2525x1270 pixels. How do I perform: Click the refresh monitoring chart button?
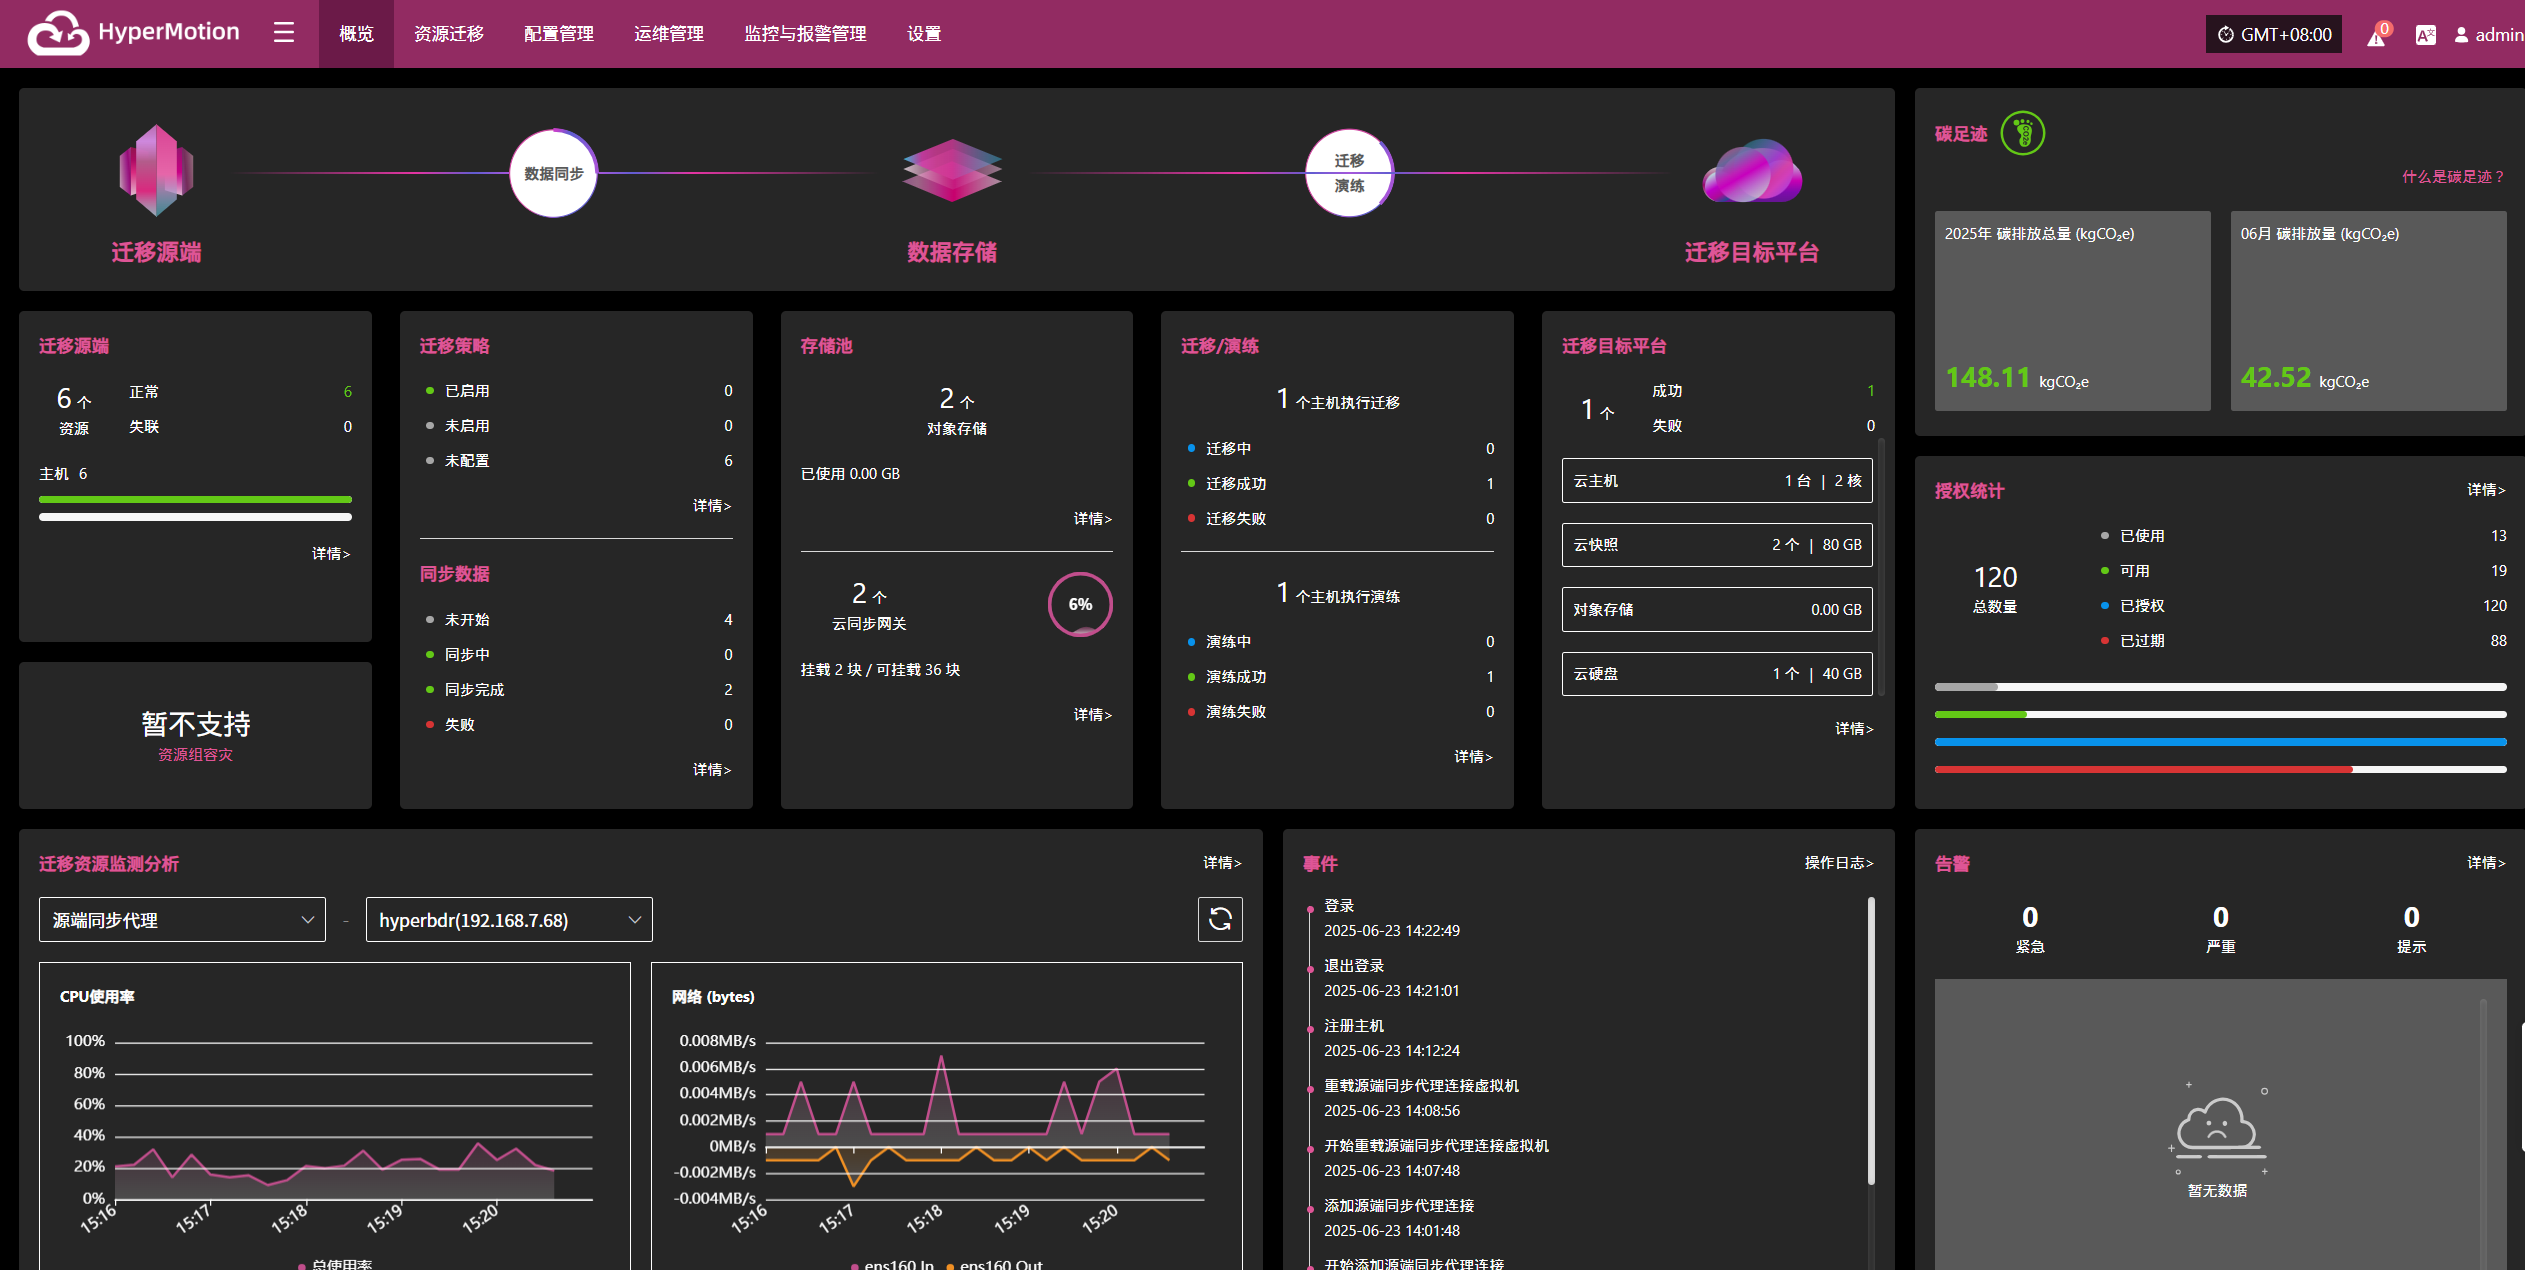tap(1220, 919)
